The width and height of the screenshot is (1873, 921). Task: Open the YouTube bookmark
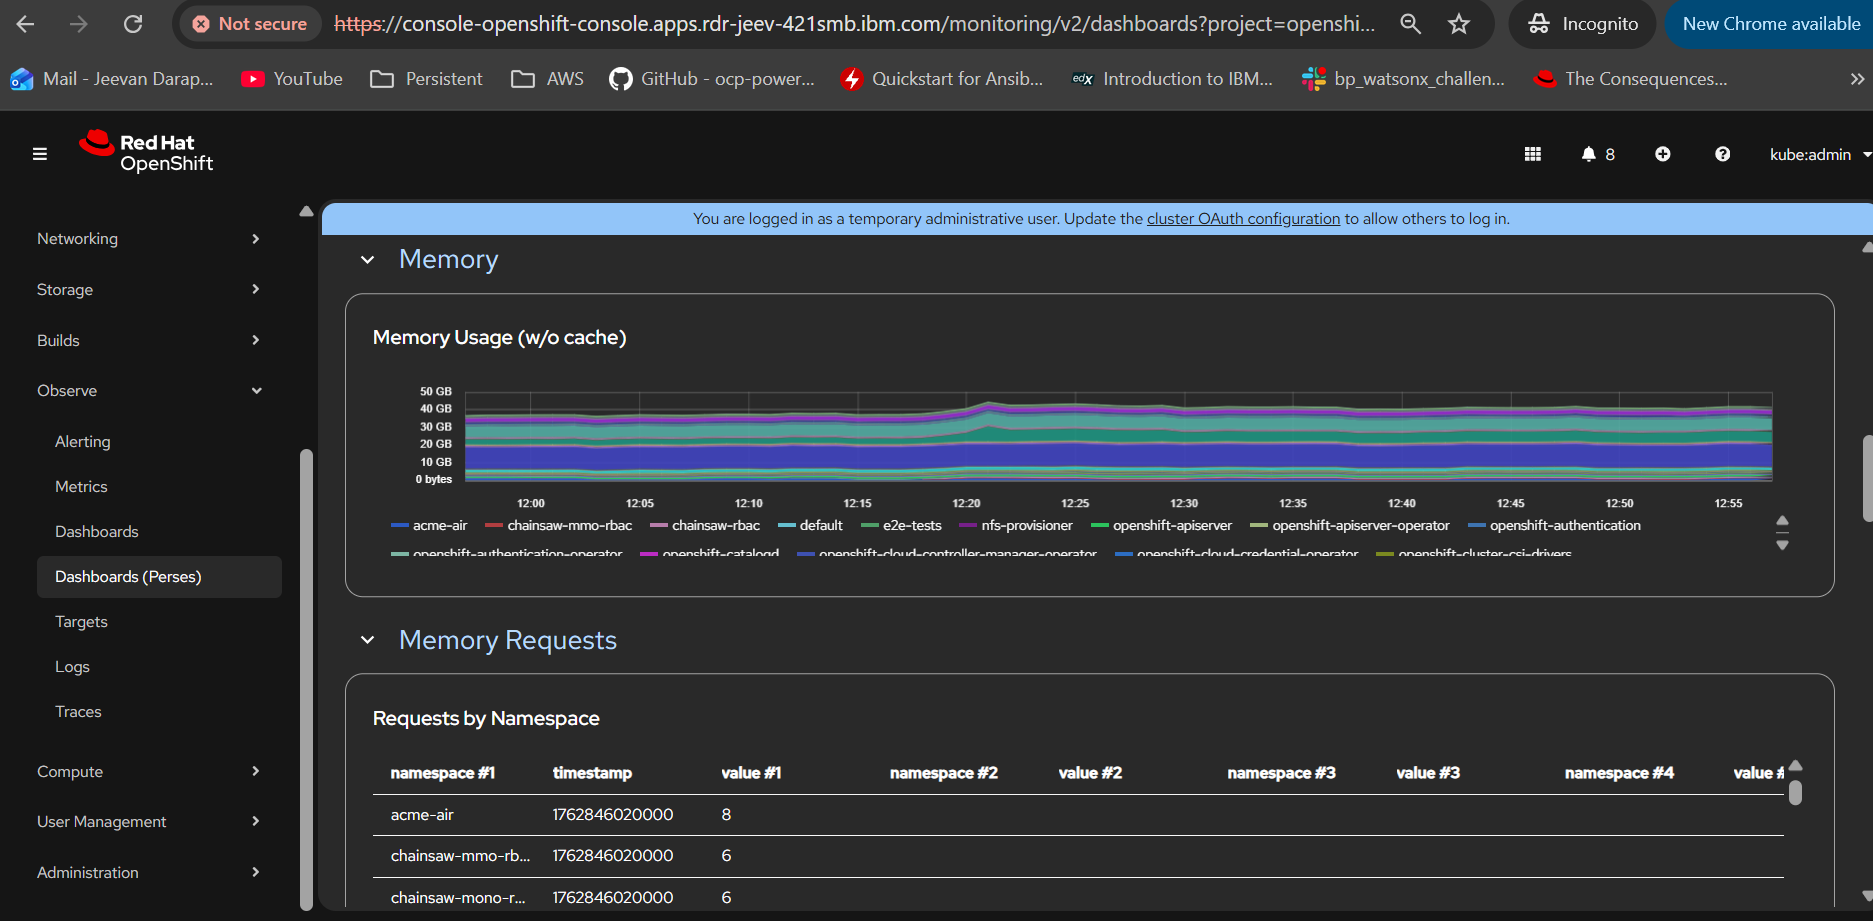click(x=292, y=79)
